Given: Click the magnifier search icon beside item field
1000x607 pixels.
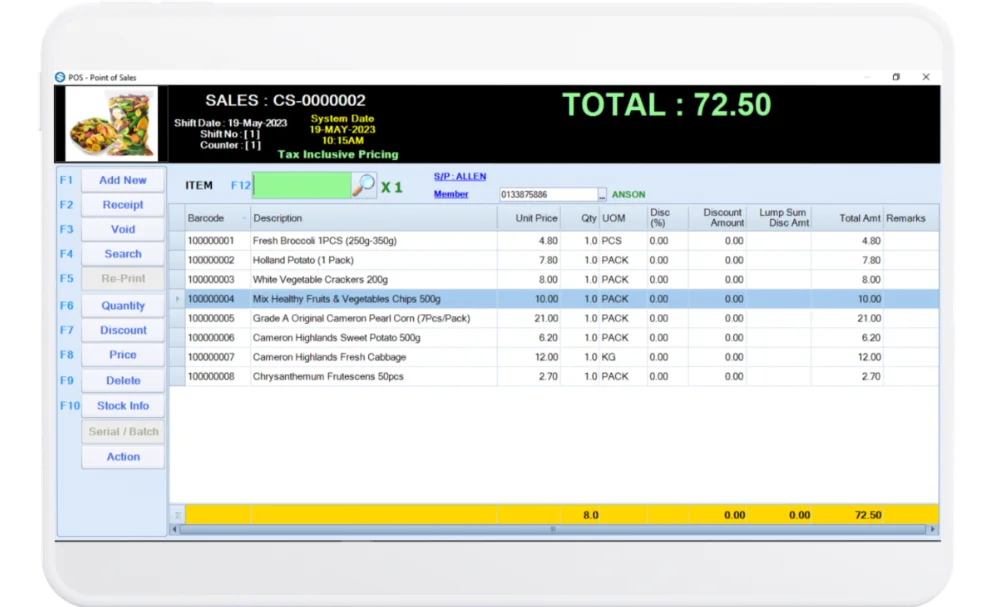Looking at the screenshot, I should 365,185.
